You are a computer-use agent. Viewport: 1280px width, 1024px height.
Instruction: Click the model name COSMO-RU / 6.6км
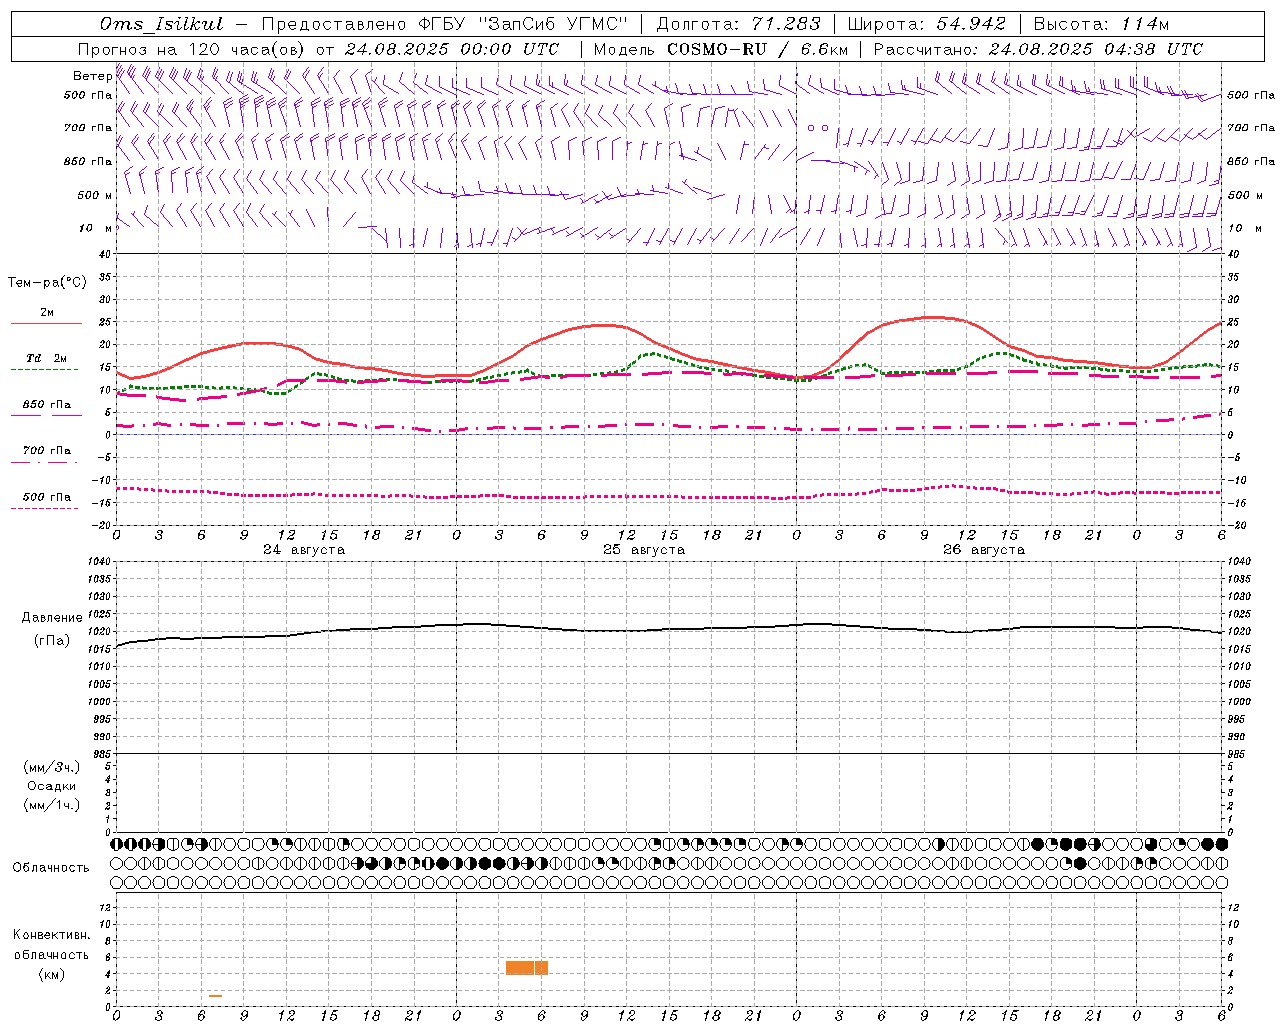tap(757, 49)
